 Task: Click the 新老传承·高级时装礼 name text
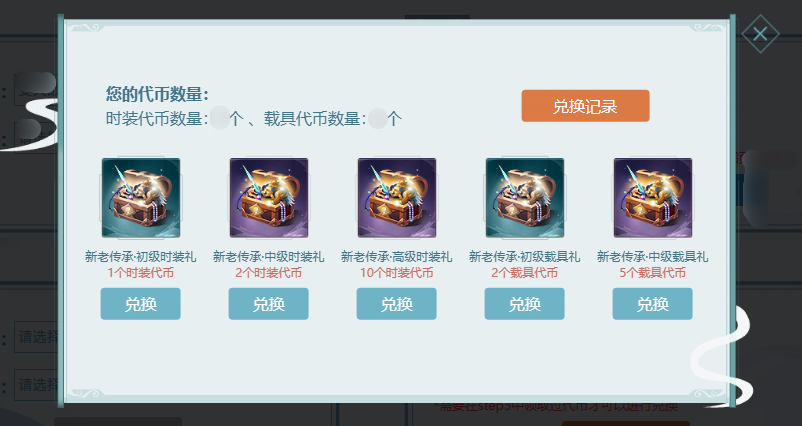[396, 257]
